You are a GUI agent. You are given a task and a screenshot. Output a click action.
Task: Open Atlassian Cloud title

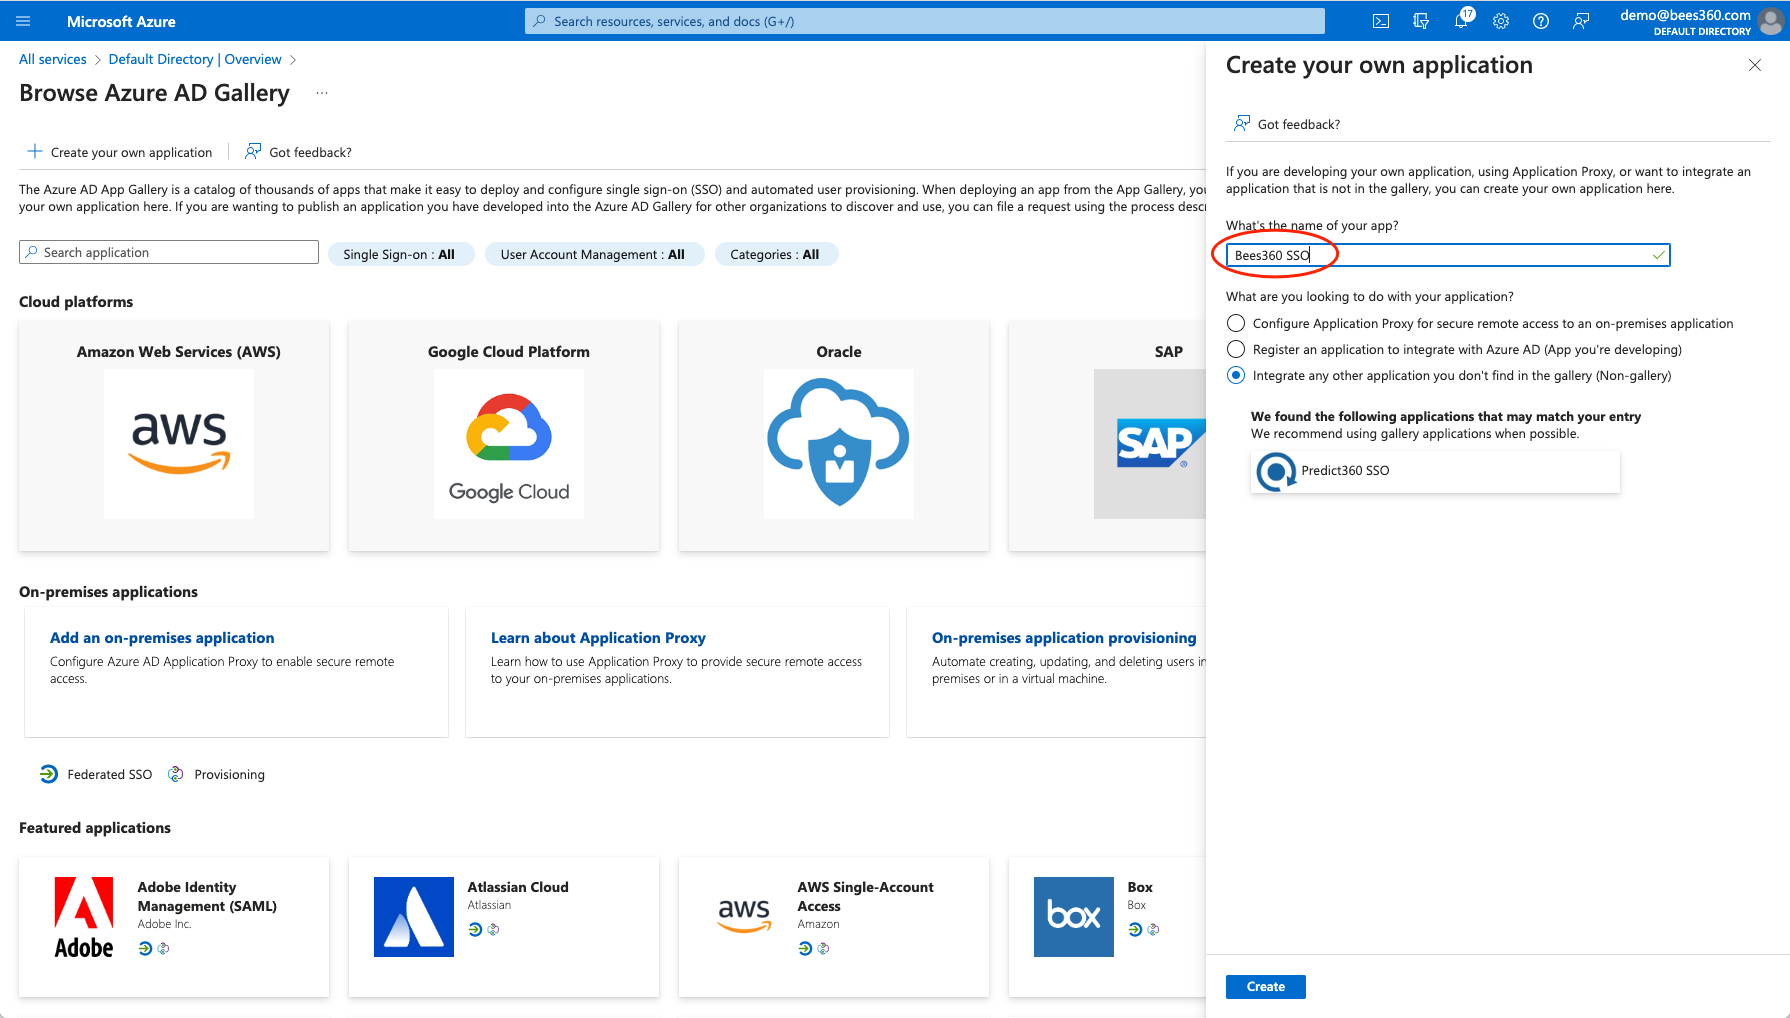click(x=518, y=887)
